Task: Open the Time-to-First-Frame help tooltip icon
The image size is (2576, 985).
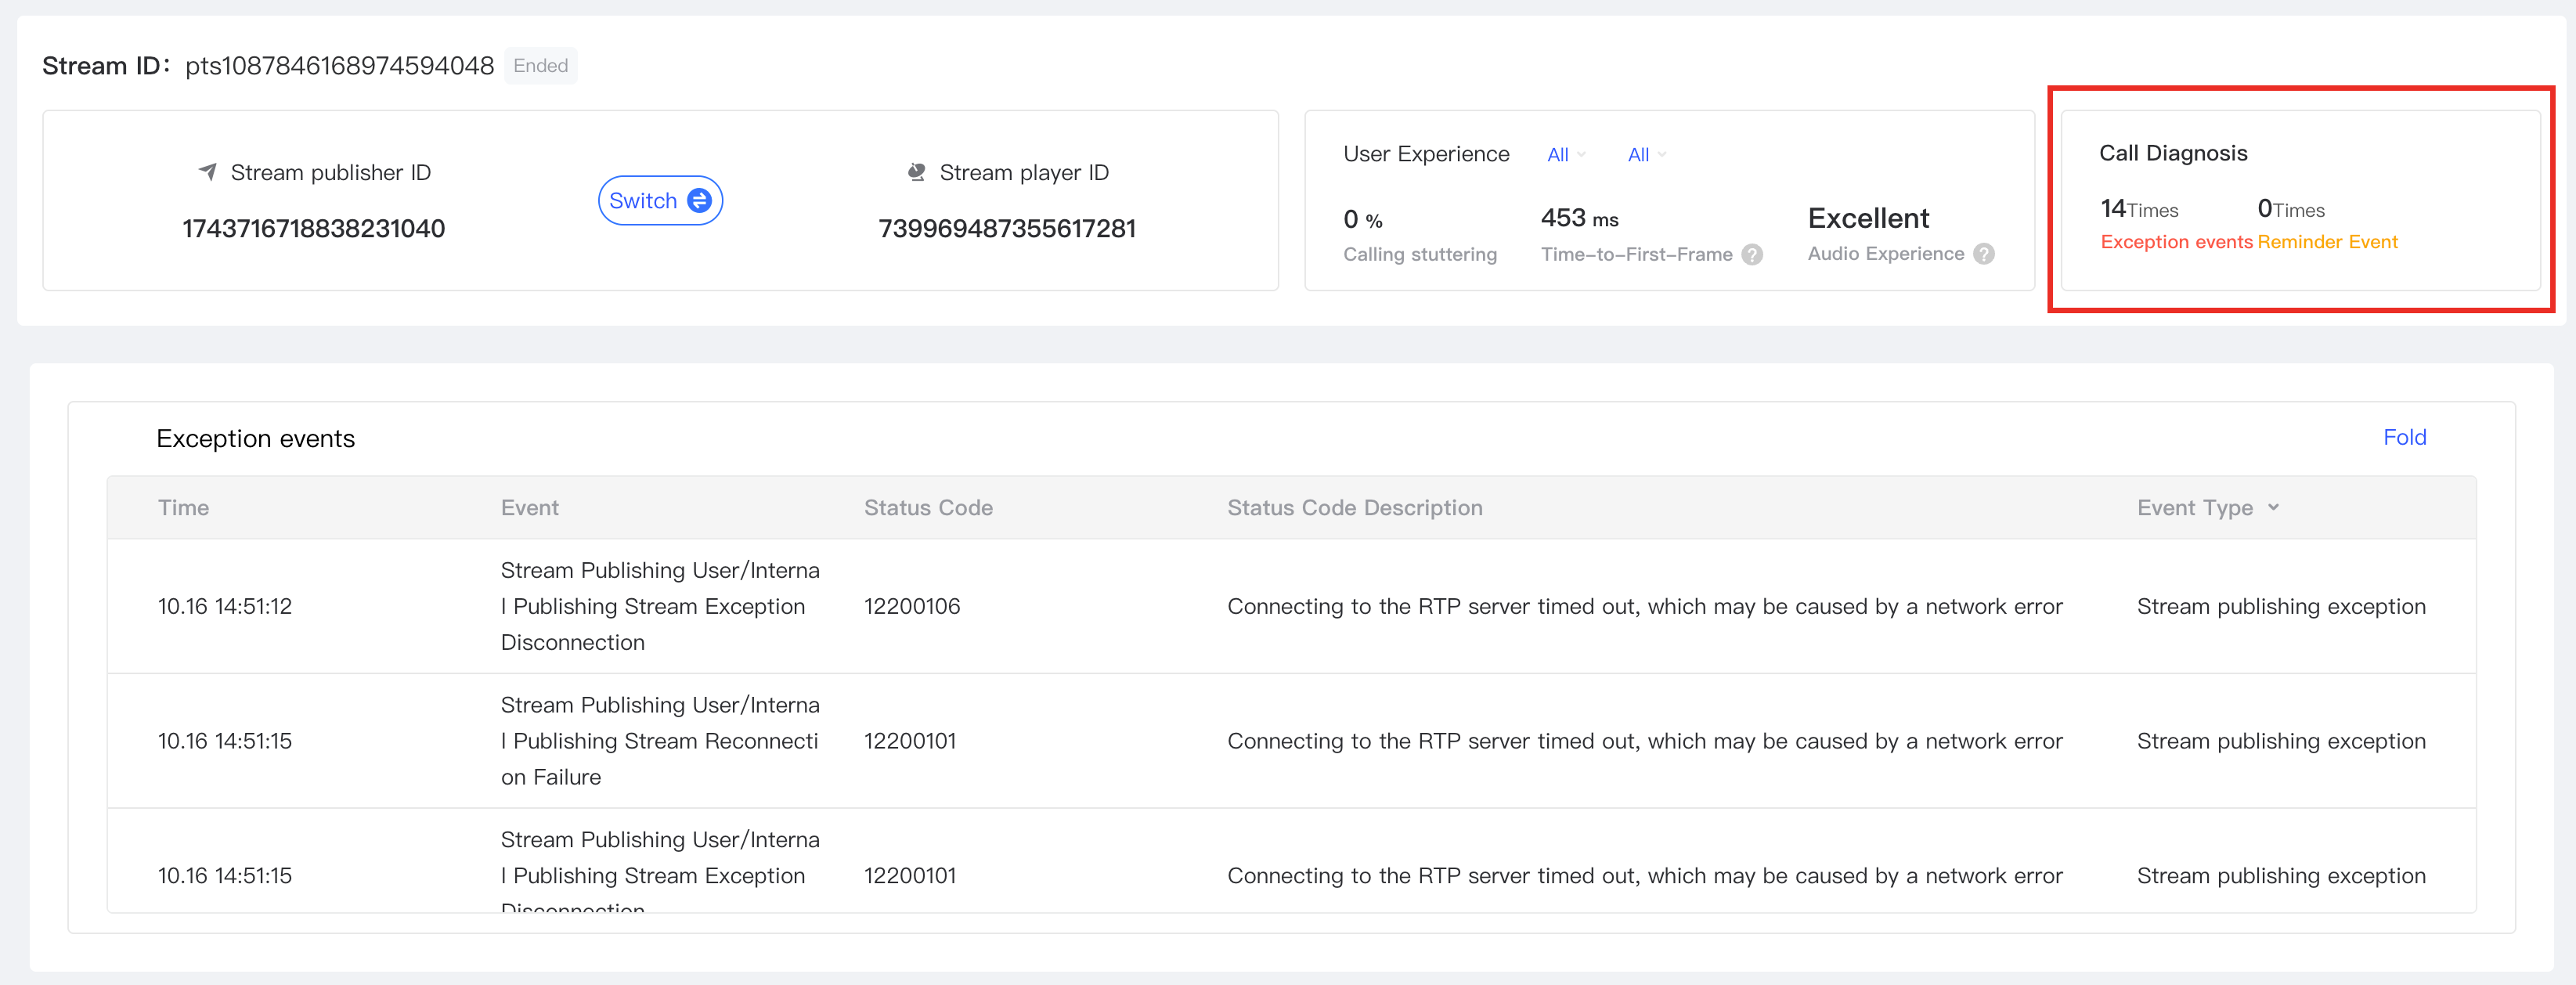Action: 1752,254
